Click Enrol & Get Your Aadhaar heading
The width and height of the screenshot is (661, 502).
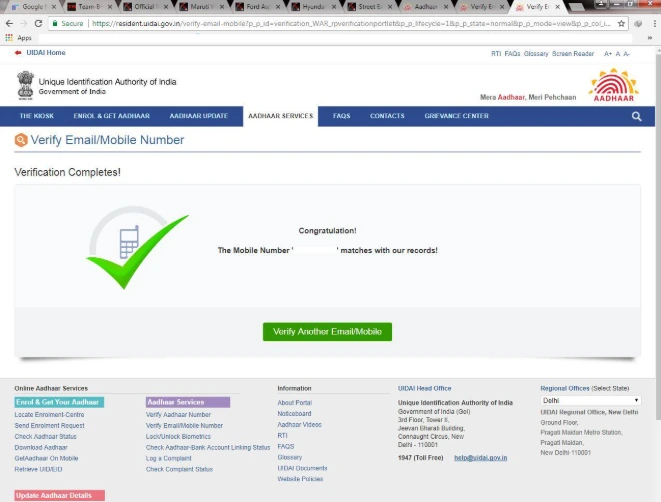(59, 402)
